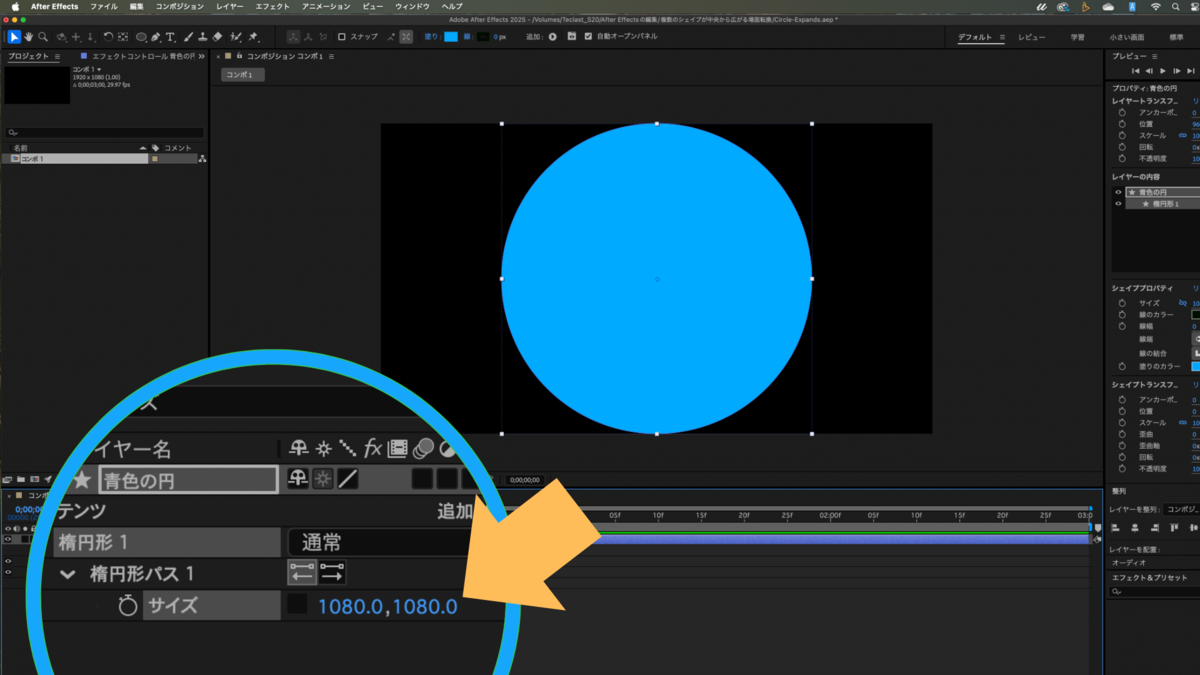Image resolution: width=1200 pixels, height=675 pixels.
Task: Open the コンポ 1 dropdown in project preview
Action: pyautogui.click(x=99, y=70)
